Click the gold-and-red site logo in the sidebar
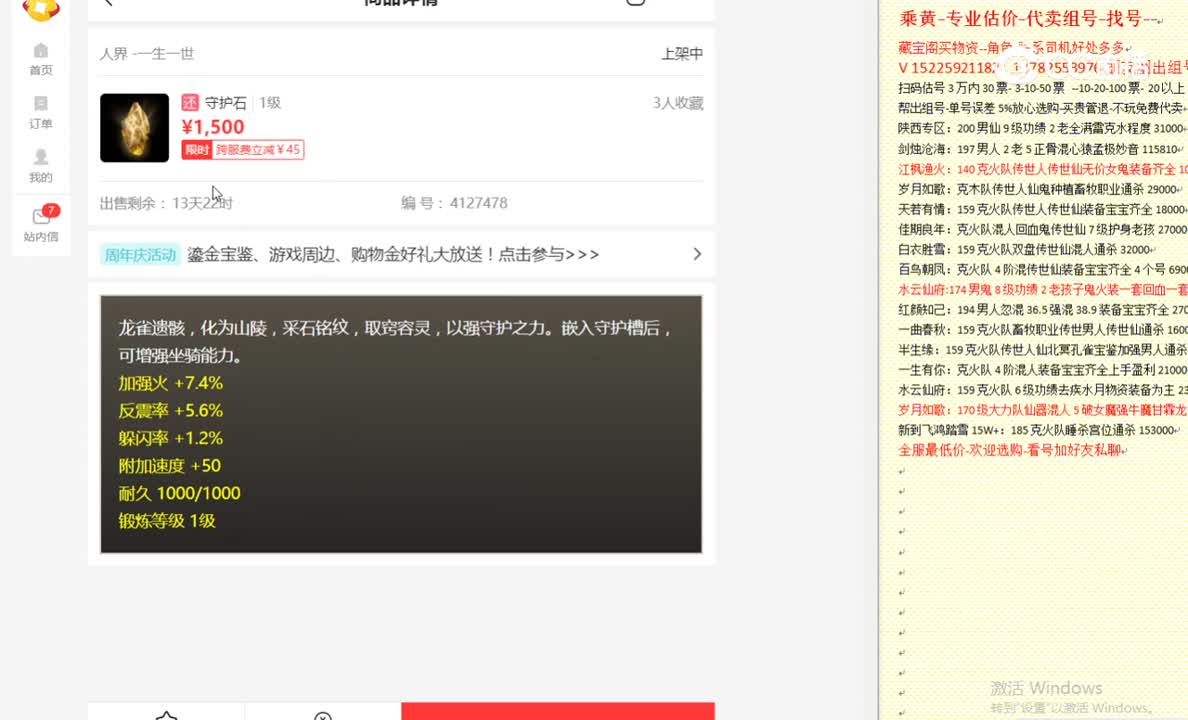The height and width of the screenshot is (720, 1188). point(41,10)
